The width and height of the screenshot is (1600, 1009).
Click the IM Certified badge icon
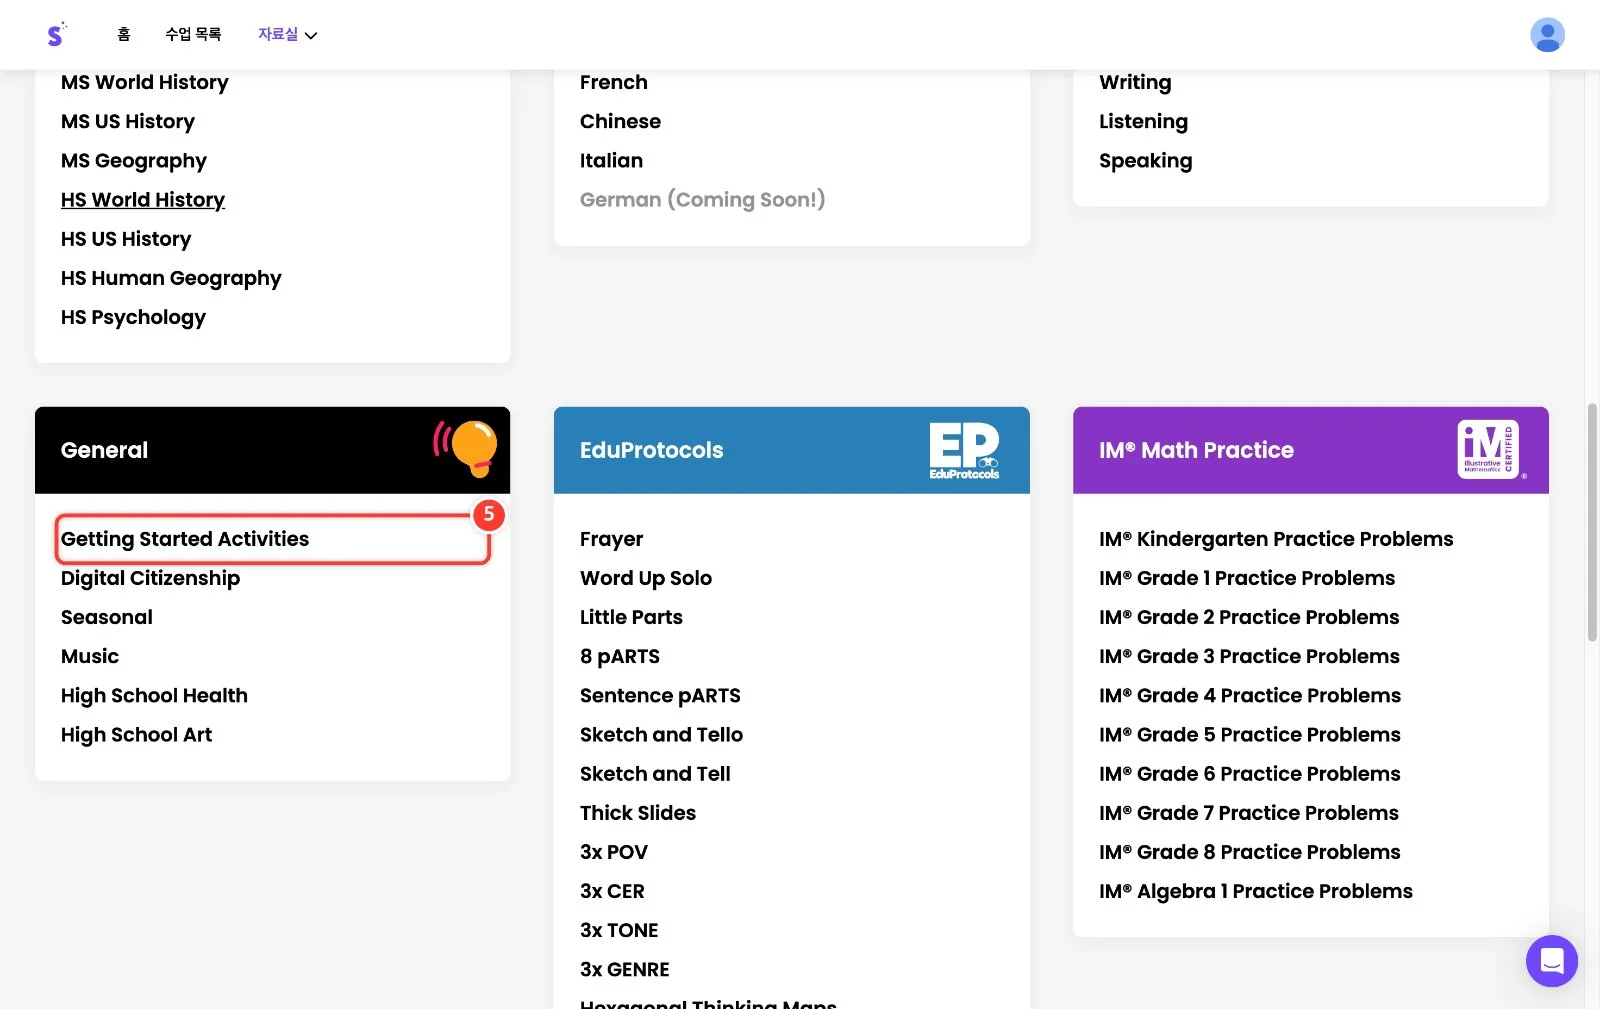pos(1490,450)
